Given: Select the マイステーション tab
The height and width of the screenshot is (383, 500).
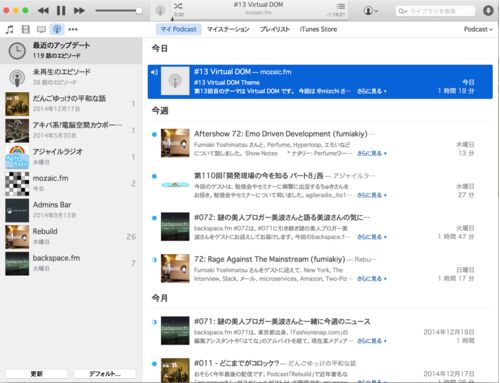Looking at the screenshot, I should pos(228,29).
